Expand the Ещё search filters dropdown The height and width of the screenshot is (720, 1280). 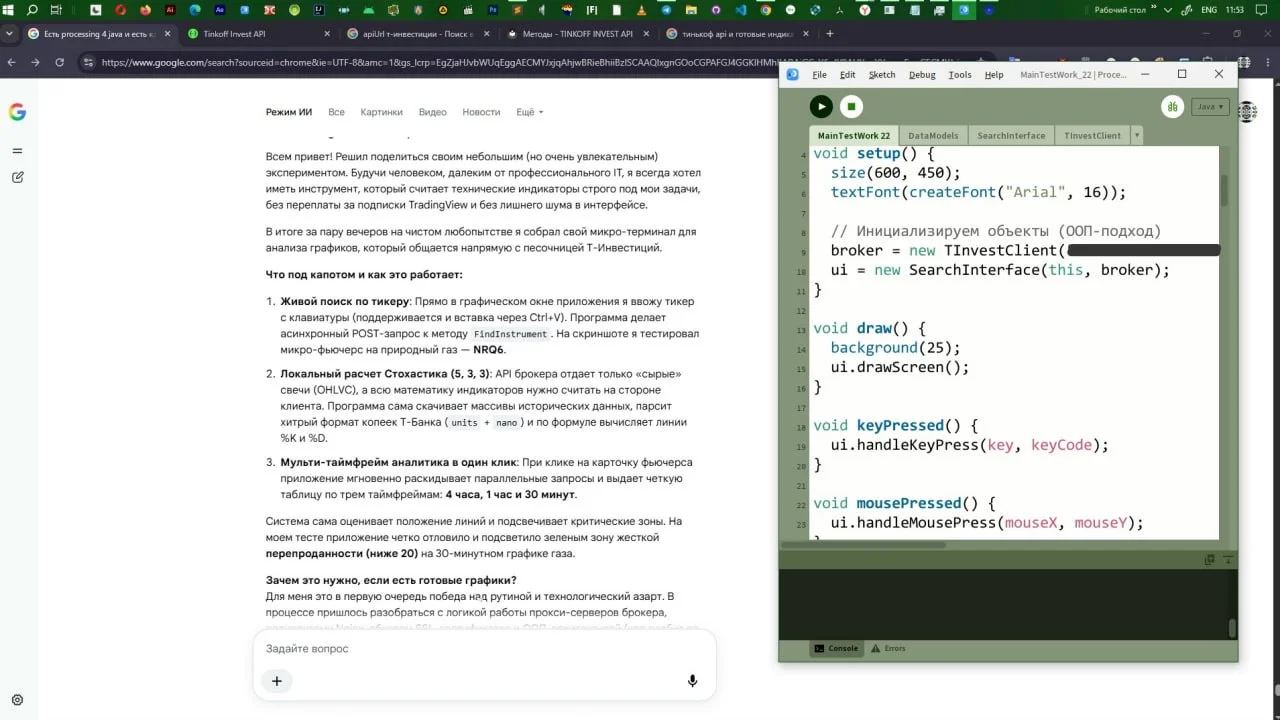tap(530, 112)
